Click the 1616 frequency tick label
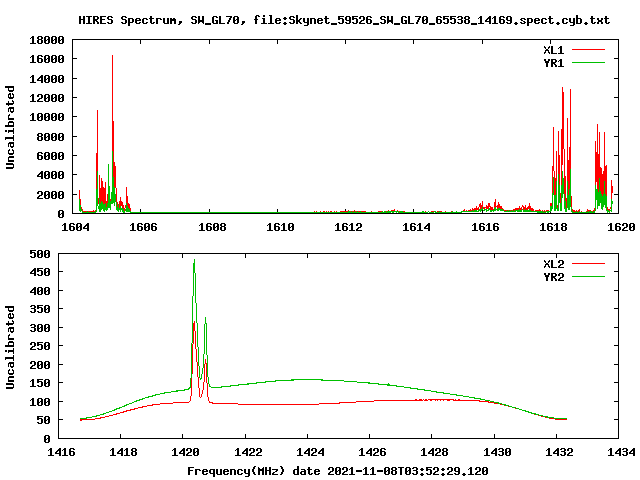Viewport: 640px width, 480px height. point(485,227)
